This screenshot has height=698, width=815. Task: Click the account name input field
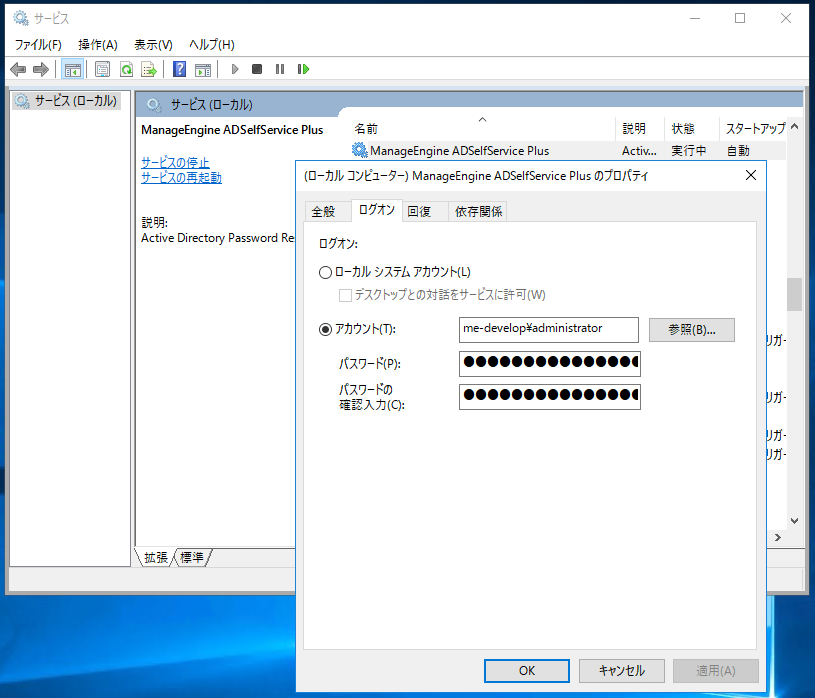pos(549,330)
